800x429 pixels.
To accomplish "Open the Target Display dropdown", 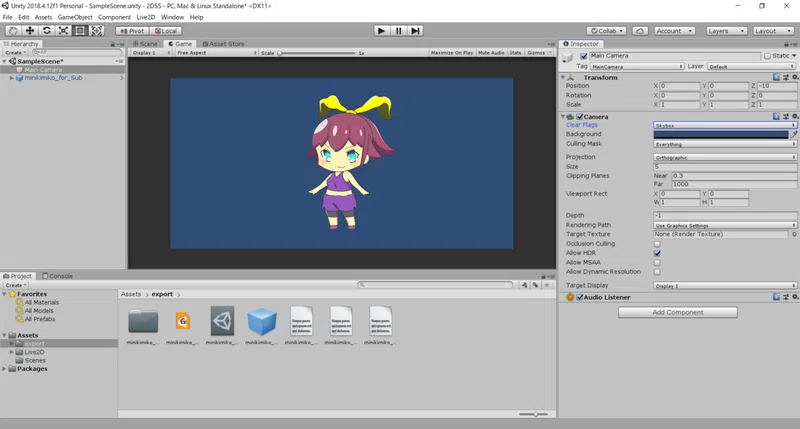I will [724, 286].
